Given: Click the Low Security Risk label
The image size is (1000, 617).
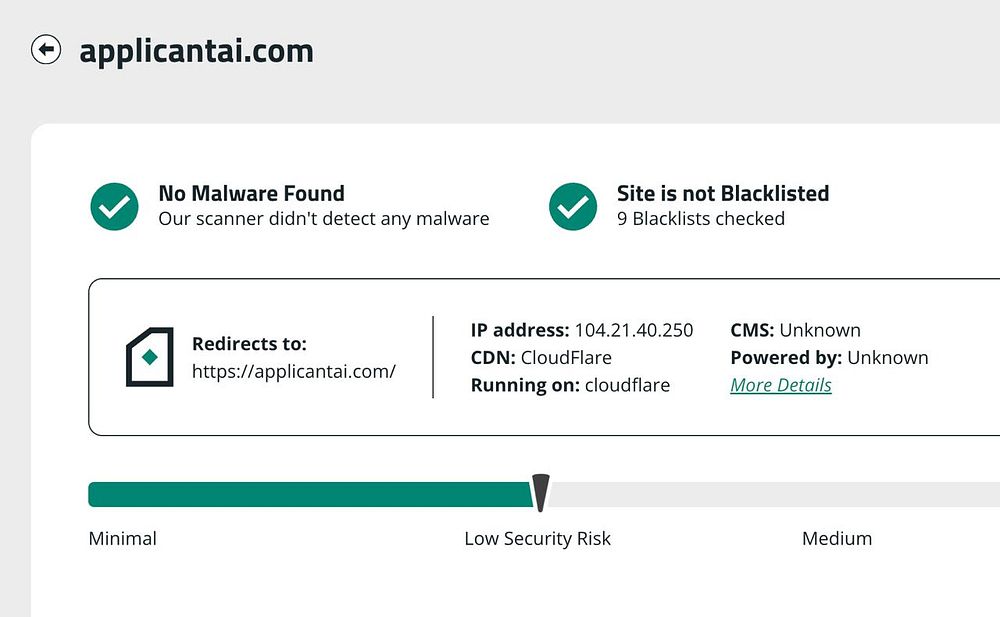Looking at the screenshot, I should click(x=537, y=538).
